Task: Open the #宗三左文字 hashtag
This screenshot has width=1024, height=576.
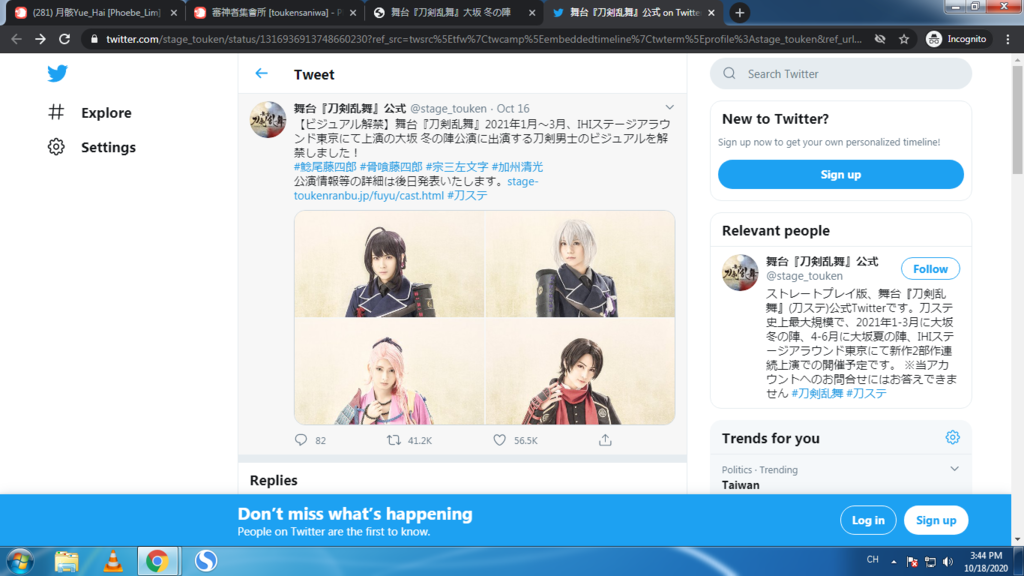Action: tap(457, 167)
